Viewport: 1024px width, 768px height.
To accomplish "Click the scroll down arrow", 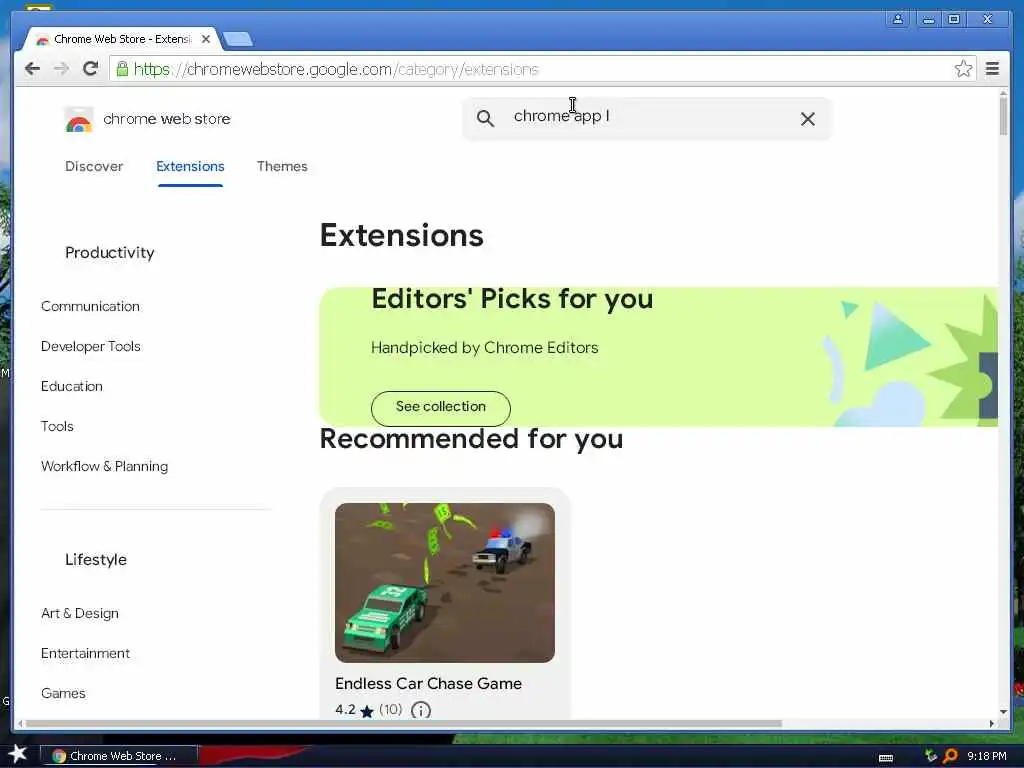I will click(1003, 712).
